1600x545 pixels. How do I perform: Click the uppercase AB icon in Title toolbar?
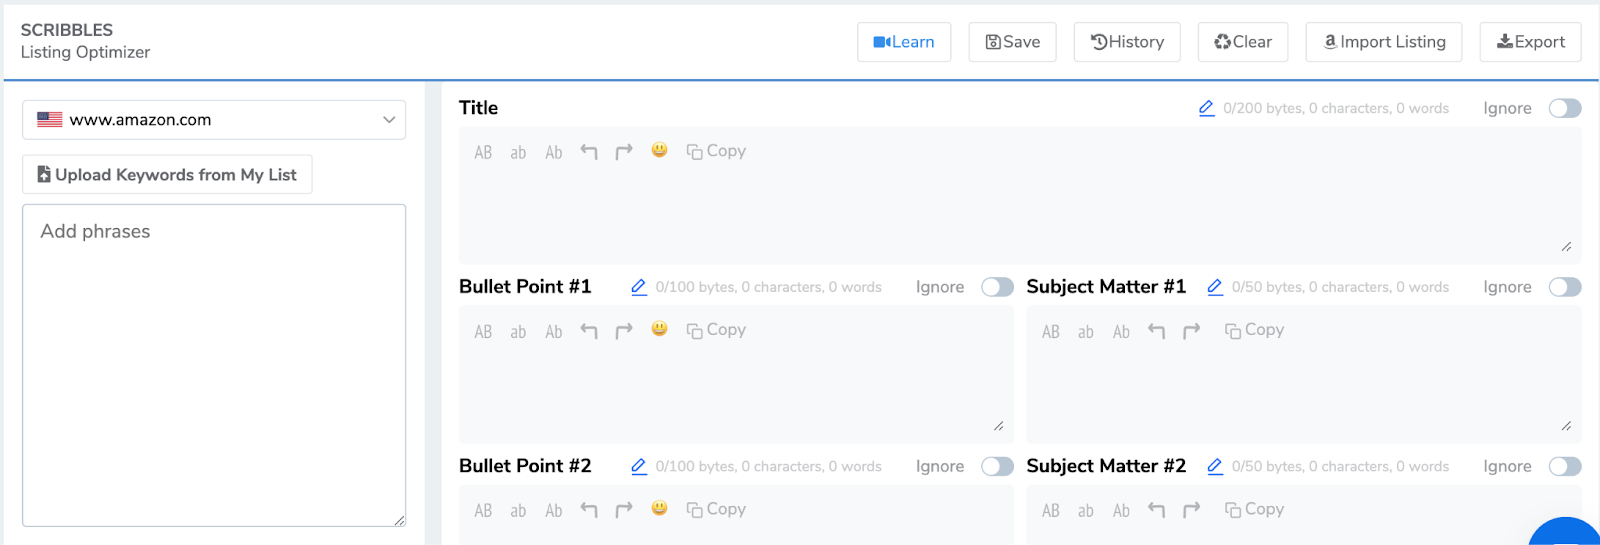483,152
